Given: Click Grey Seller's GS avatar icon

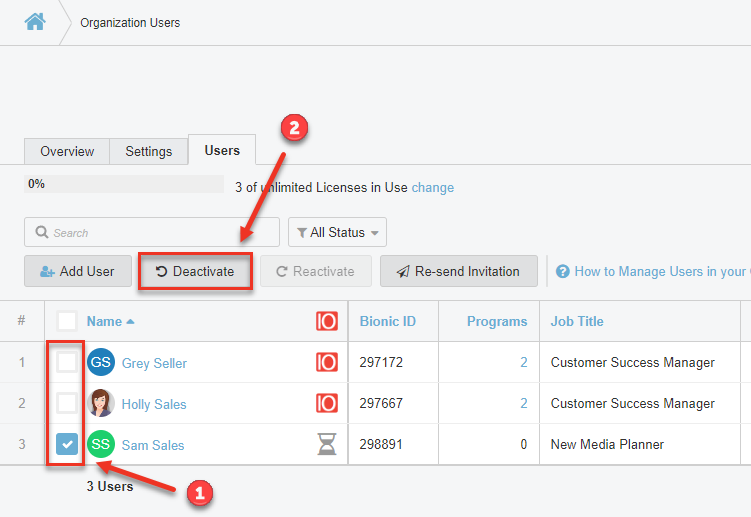Looking at the screenshot, I should pos(101,362).
